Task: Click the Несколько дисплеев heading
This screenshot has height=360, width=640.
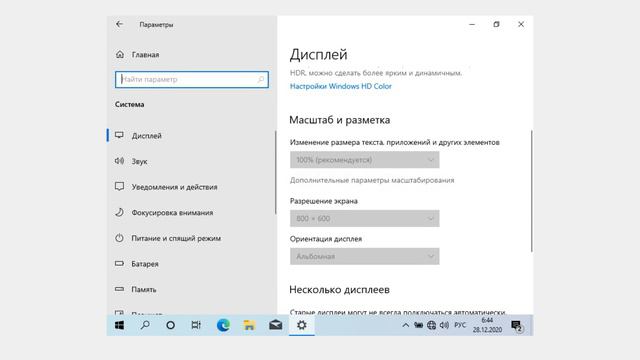Action: [x=339, y=290]
